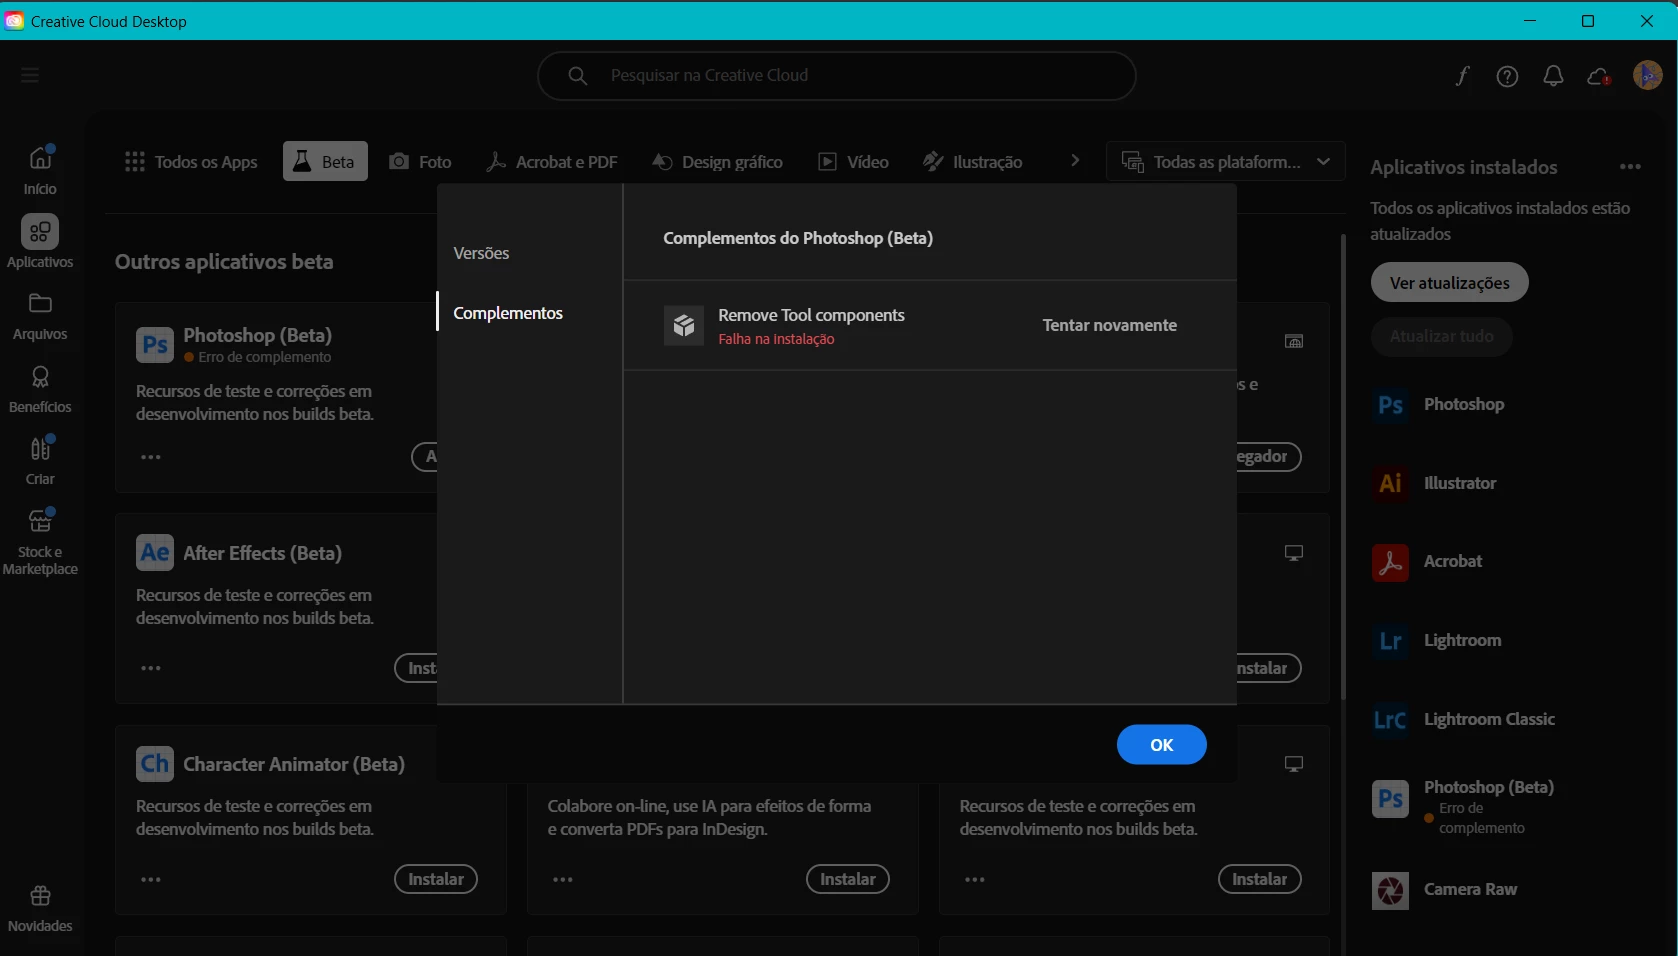
Task: Select the Todos os Apps tab
Action: point(190,161)
